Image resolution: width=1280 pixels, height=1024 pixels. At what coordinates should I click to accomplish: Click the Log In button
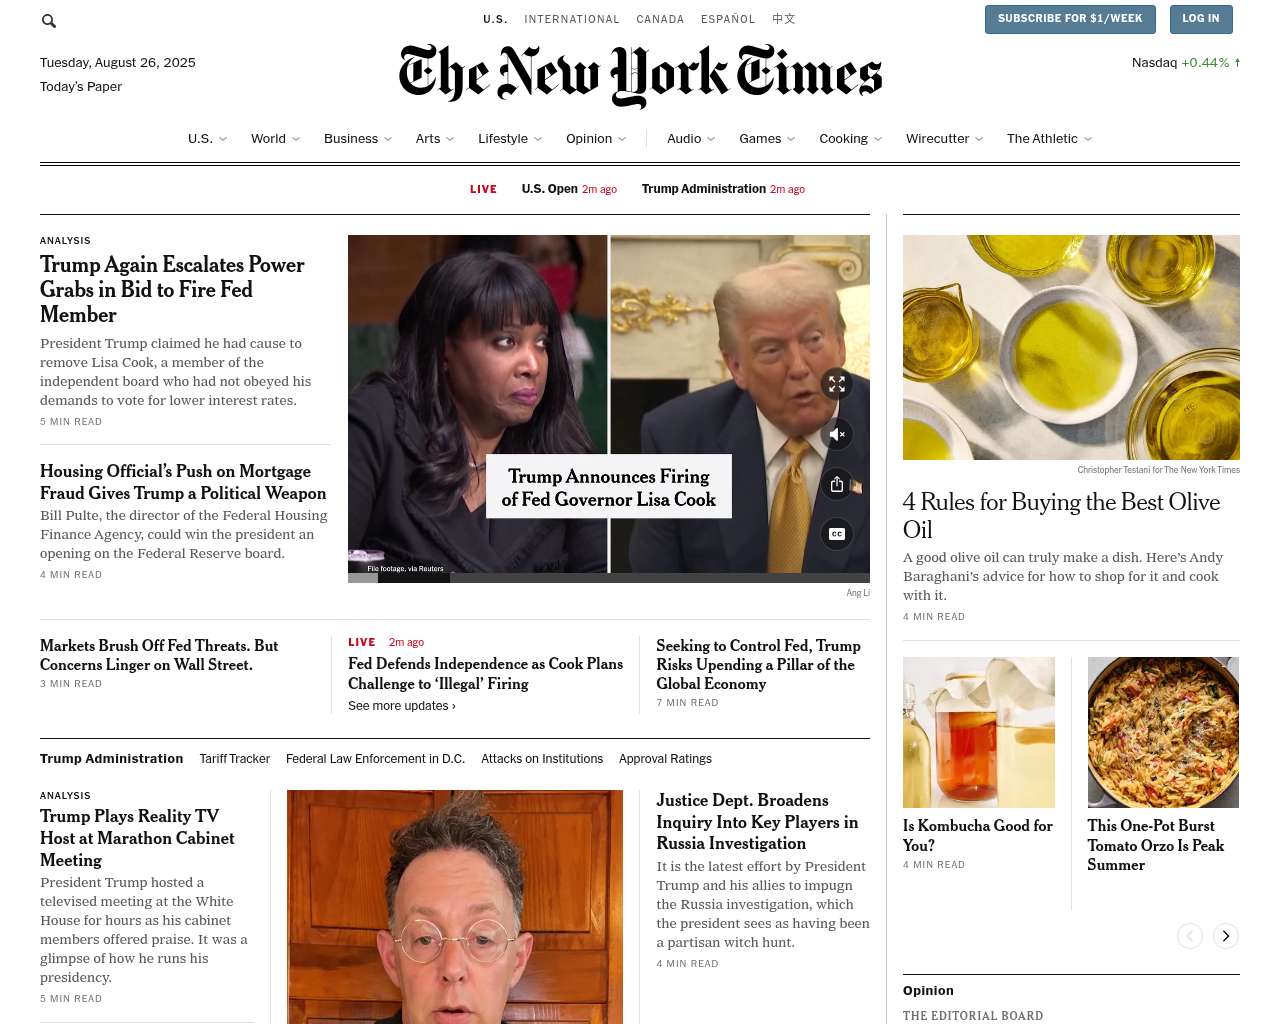pos(1201,19)
